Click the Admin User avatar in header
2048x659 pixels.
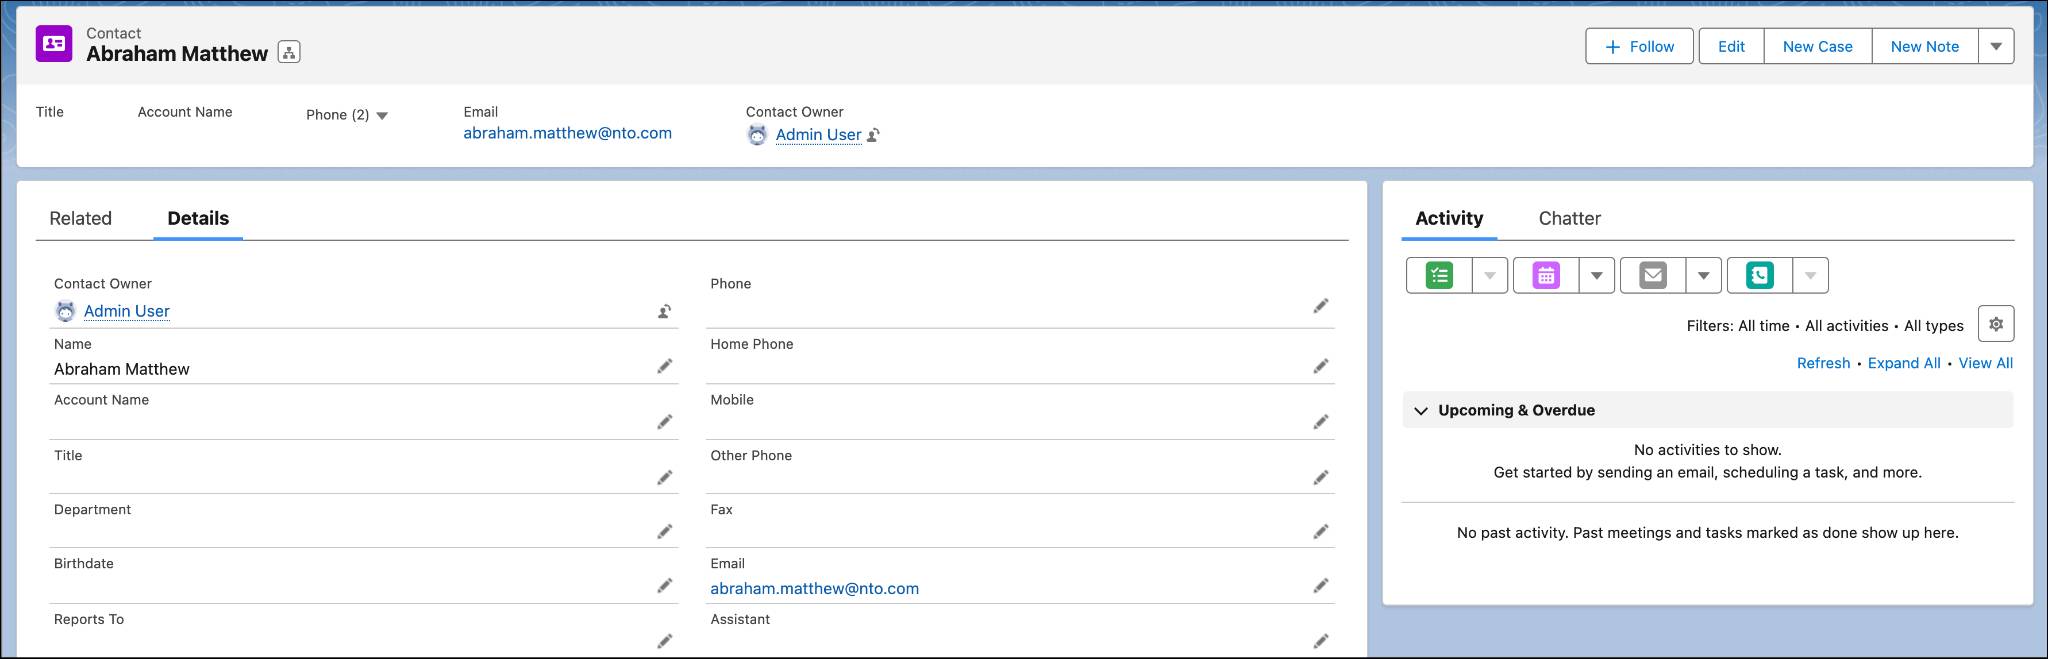757,135
